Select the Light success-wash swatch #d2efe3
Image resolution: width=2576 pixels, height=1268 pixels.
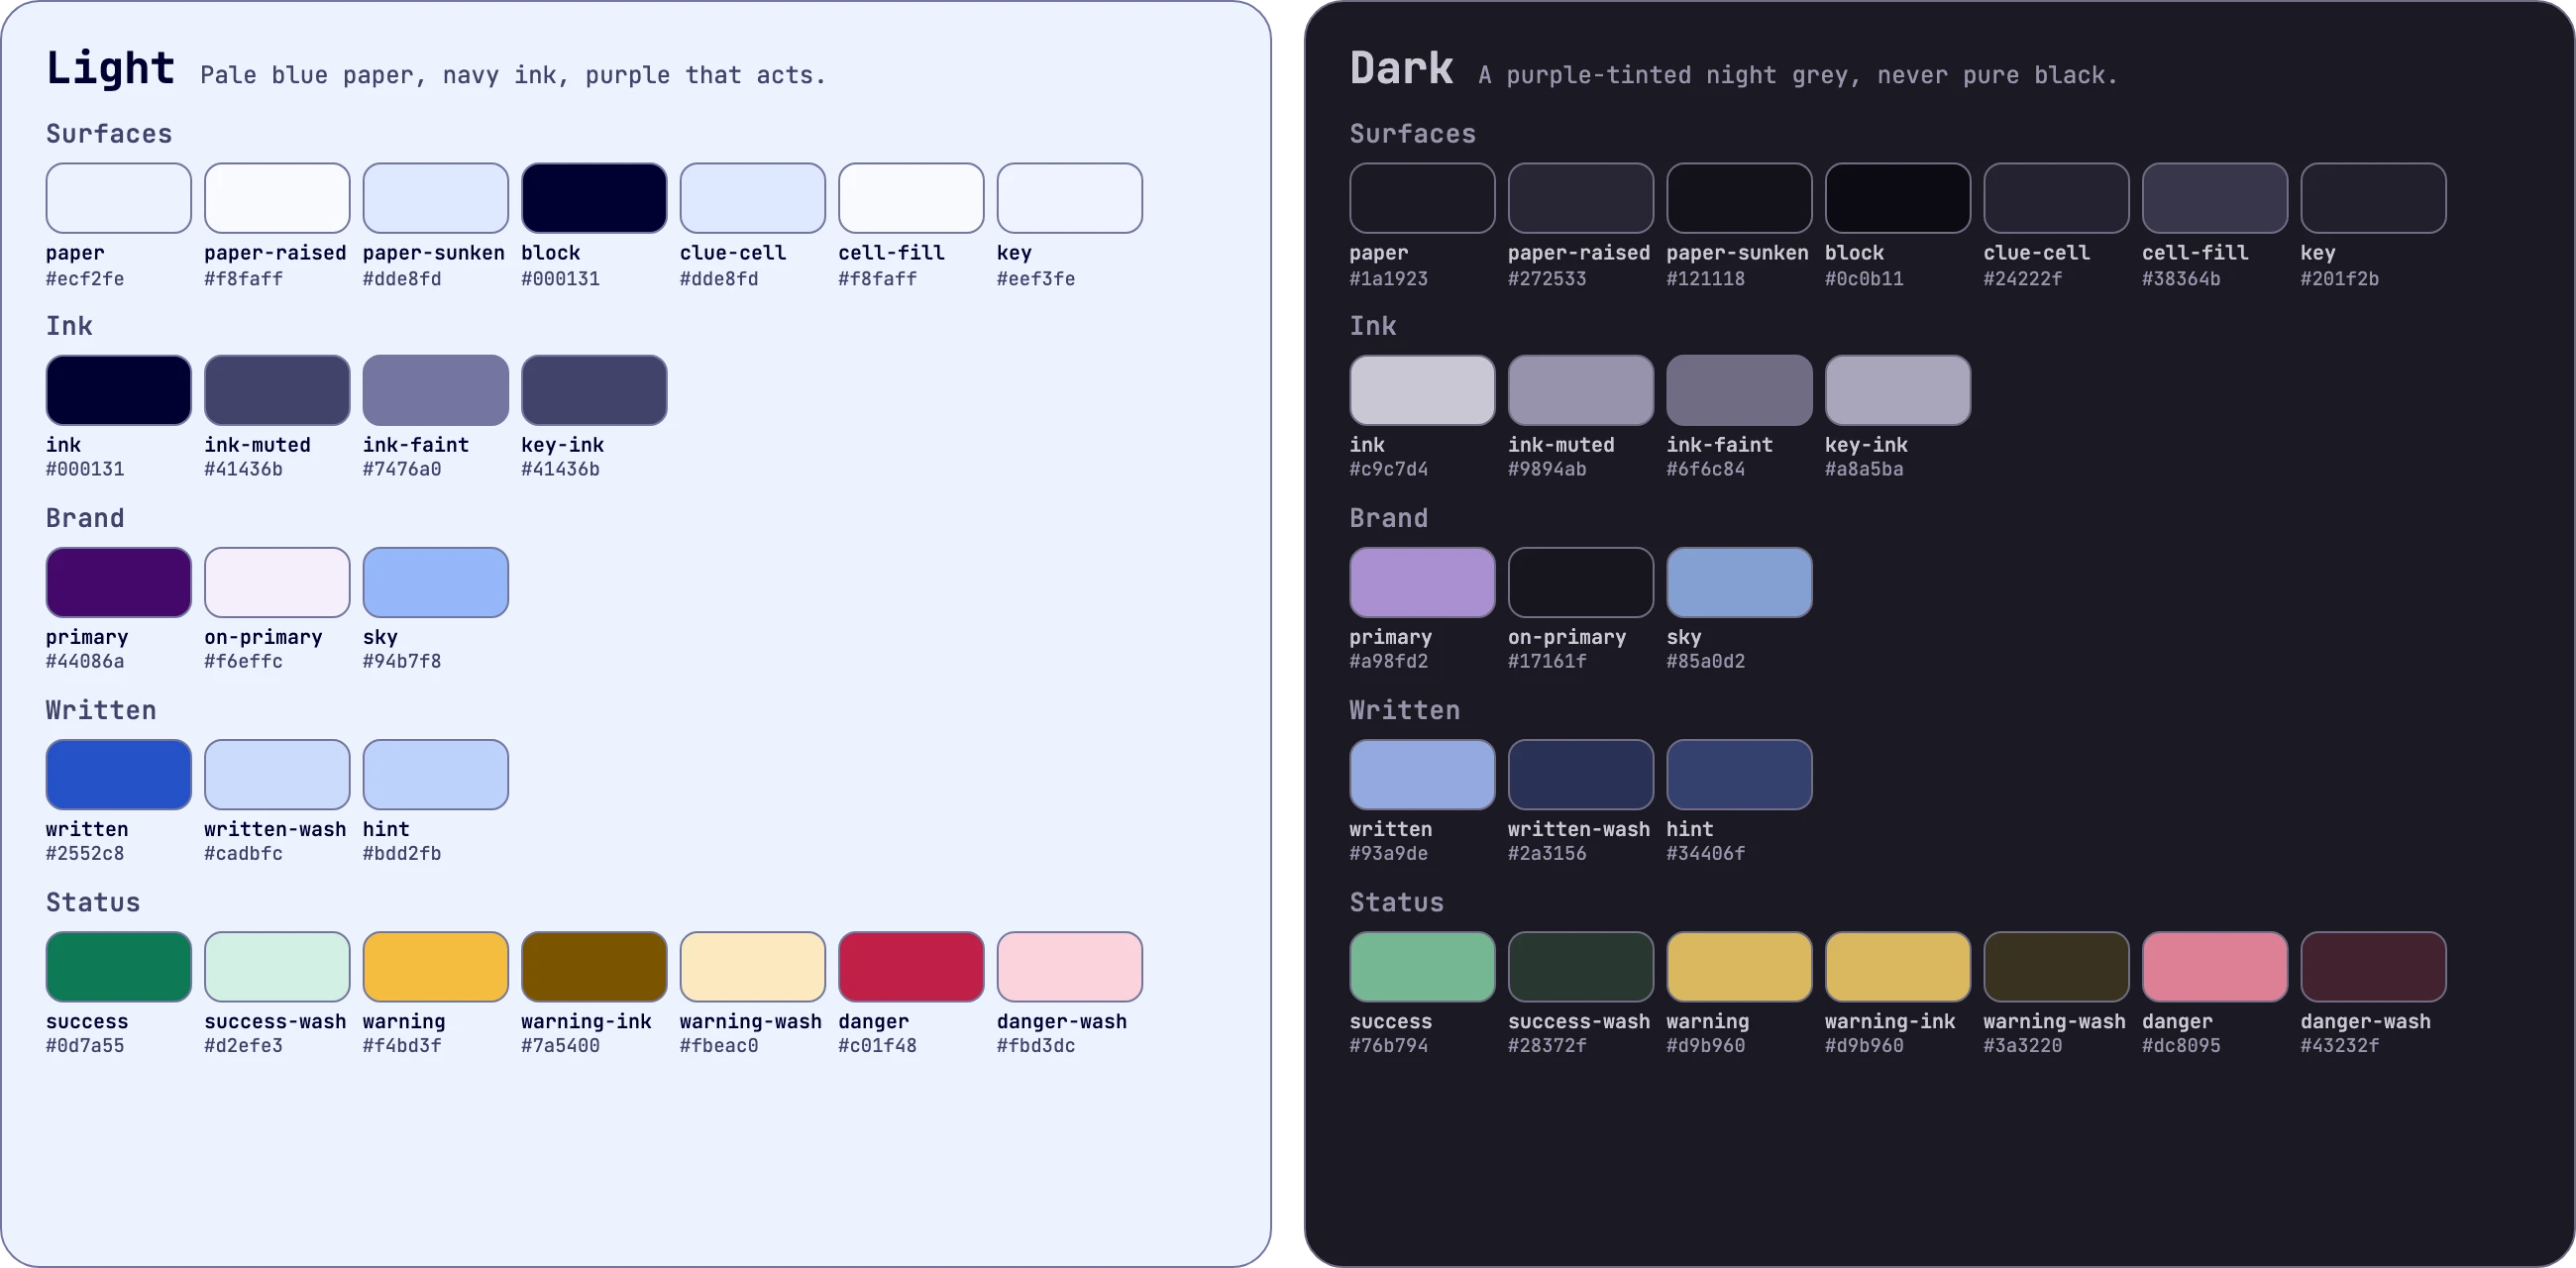pyautogui.click(x=277, y=966)
